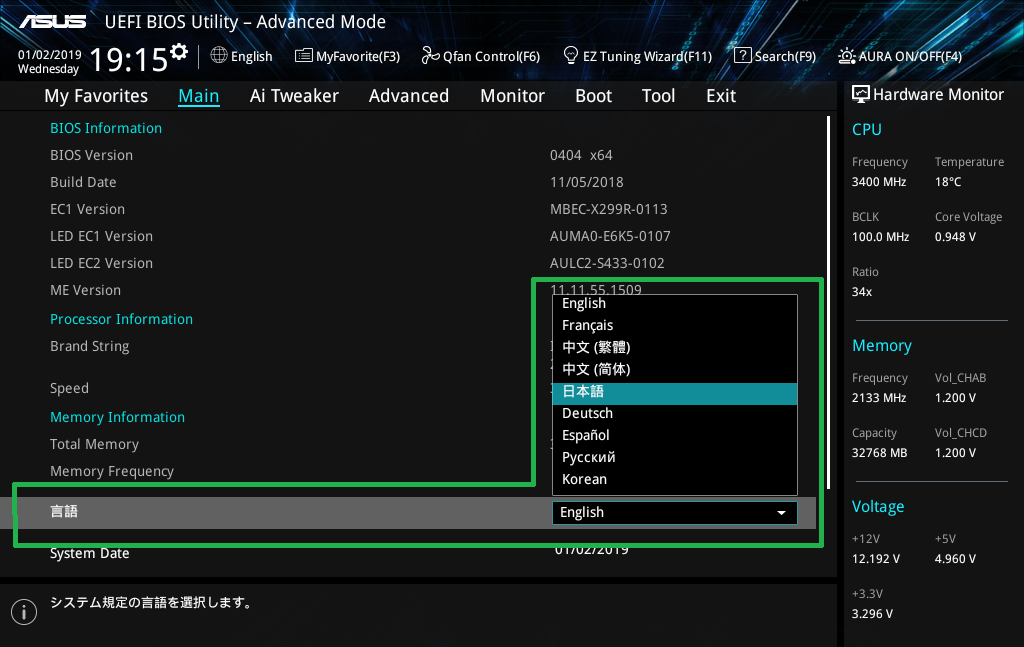Go to the Exit tab
Image resolution: width=1024 pixels, height=647 pixels.
pos(721,96)
